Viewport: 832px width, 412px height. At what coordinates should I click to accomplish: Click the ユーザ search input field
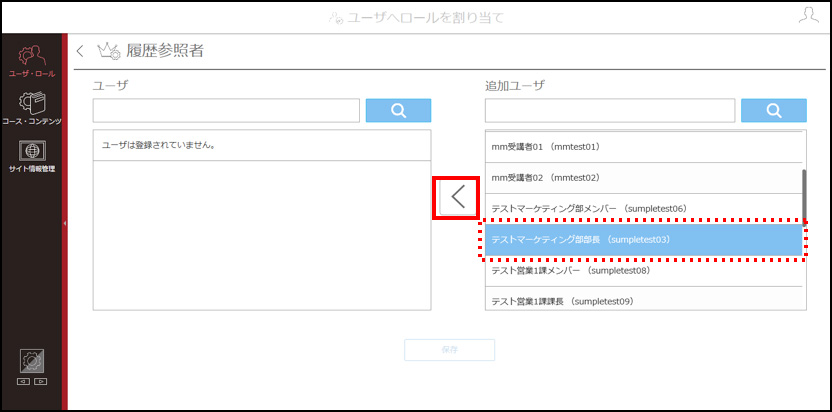226,110
